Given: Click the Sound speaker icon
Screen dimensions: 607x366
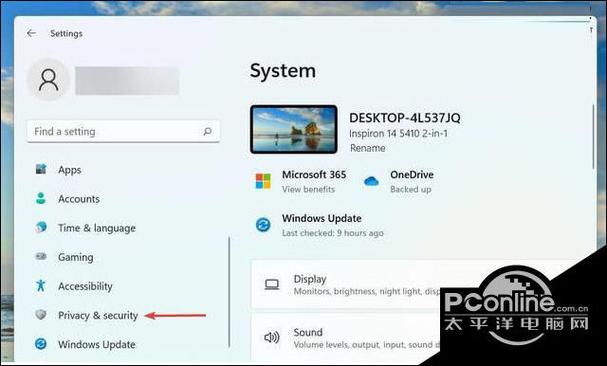Looking at the screenshot, I should (x=272, y=337).
